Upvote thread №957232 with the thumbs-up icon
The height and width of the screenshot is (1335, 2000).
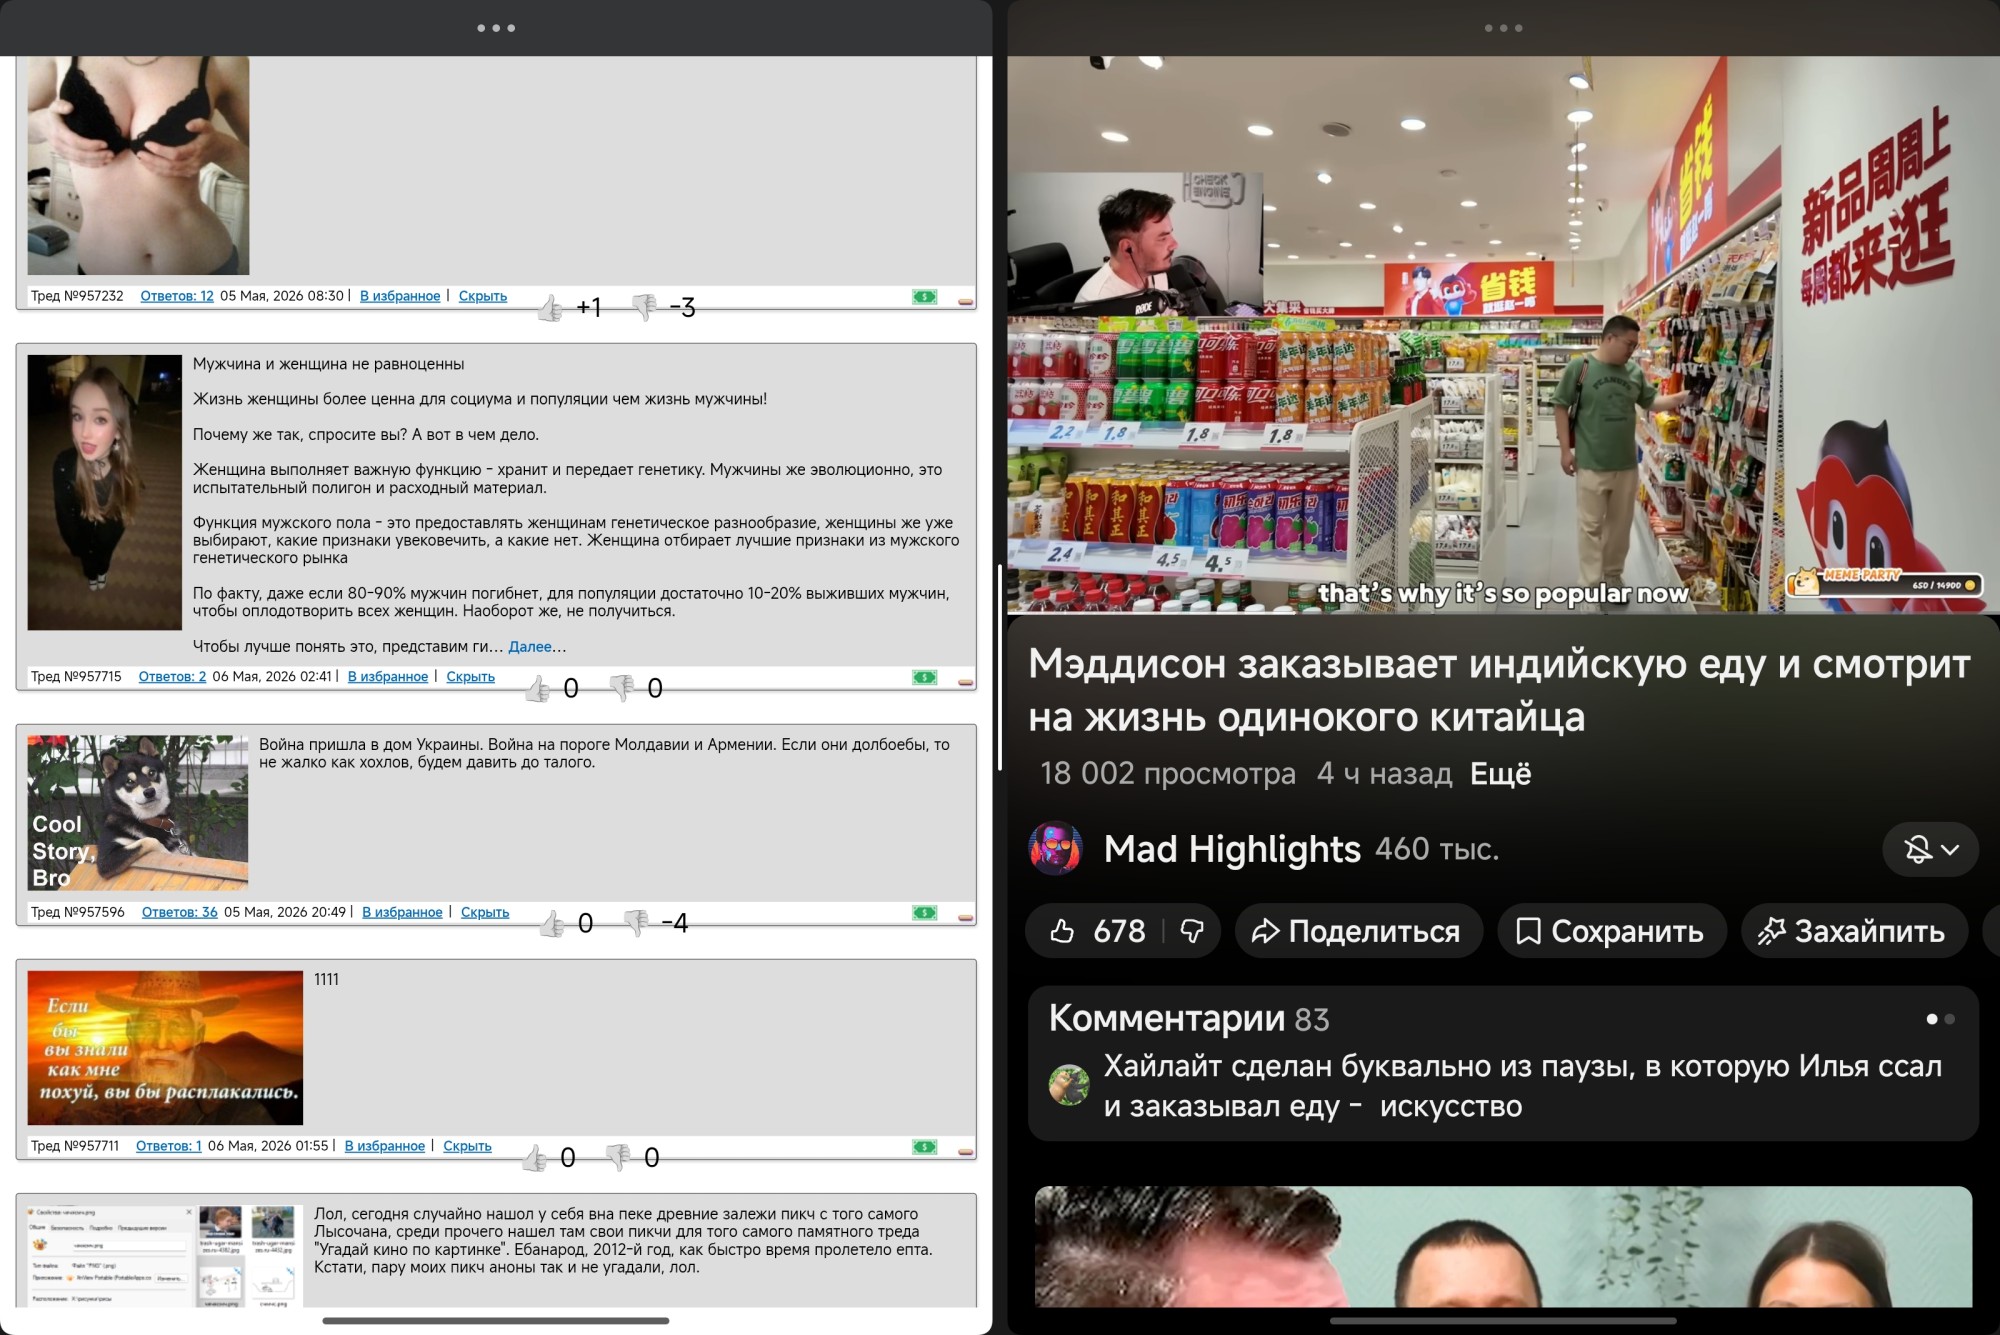coord(549,308)
